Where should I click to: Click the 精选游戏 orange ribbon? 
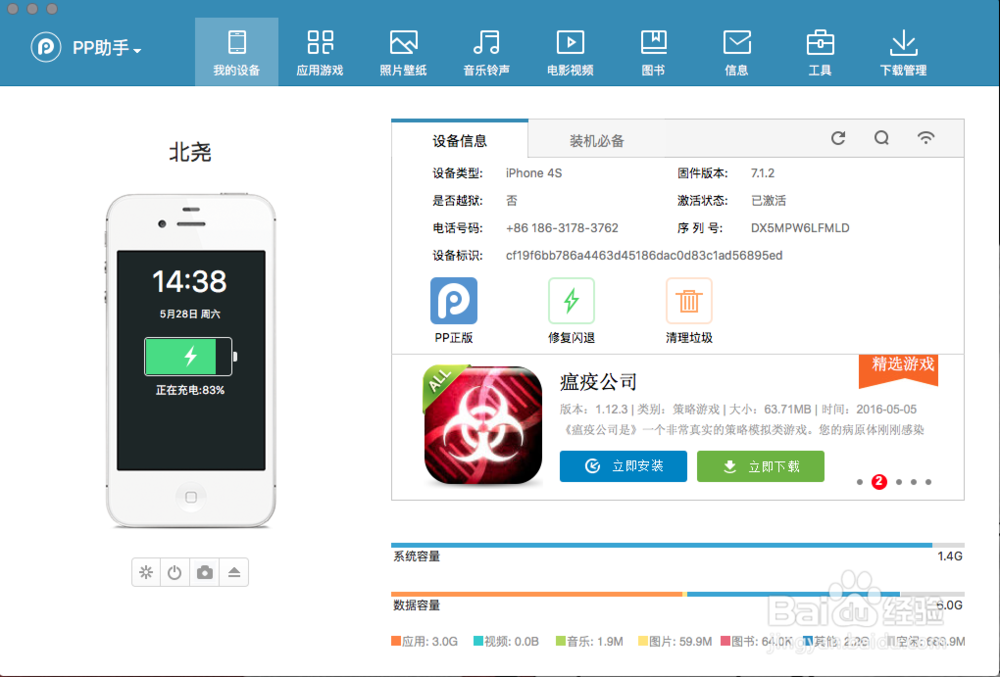(x=899, y=370)
